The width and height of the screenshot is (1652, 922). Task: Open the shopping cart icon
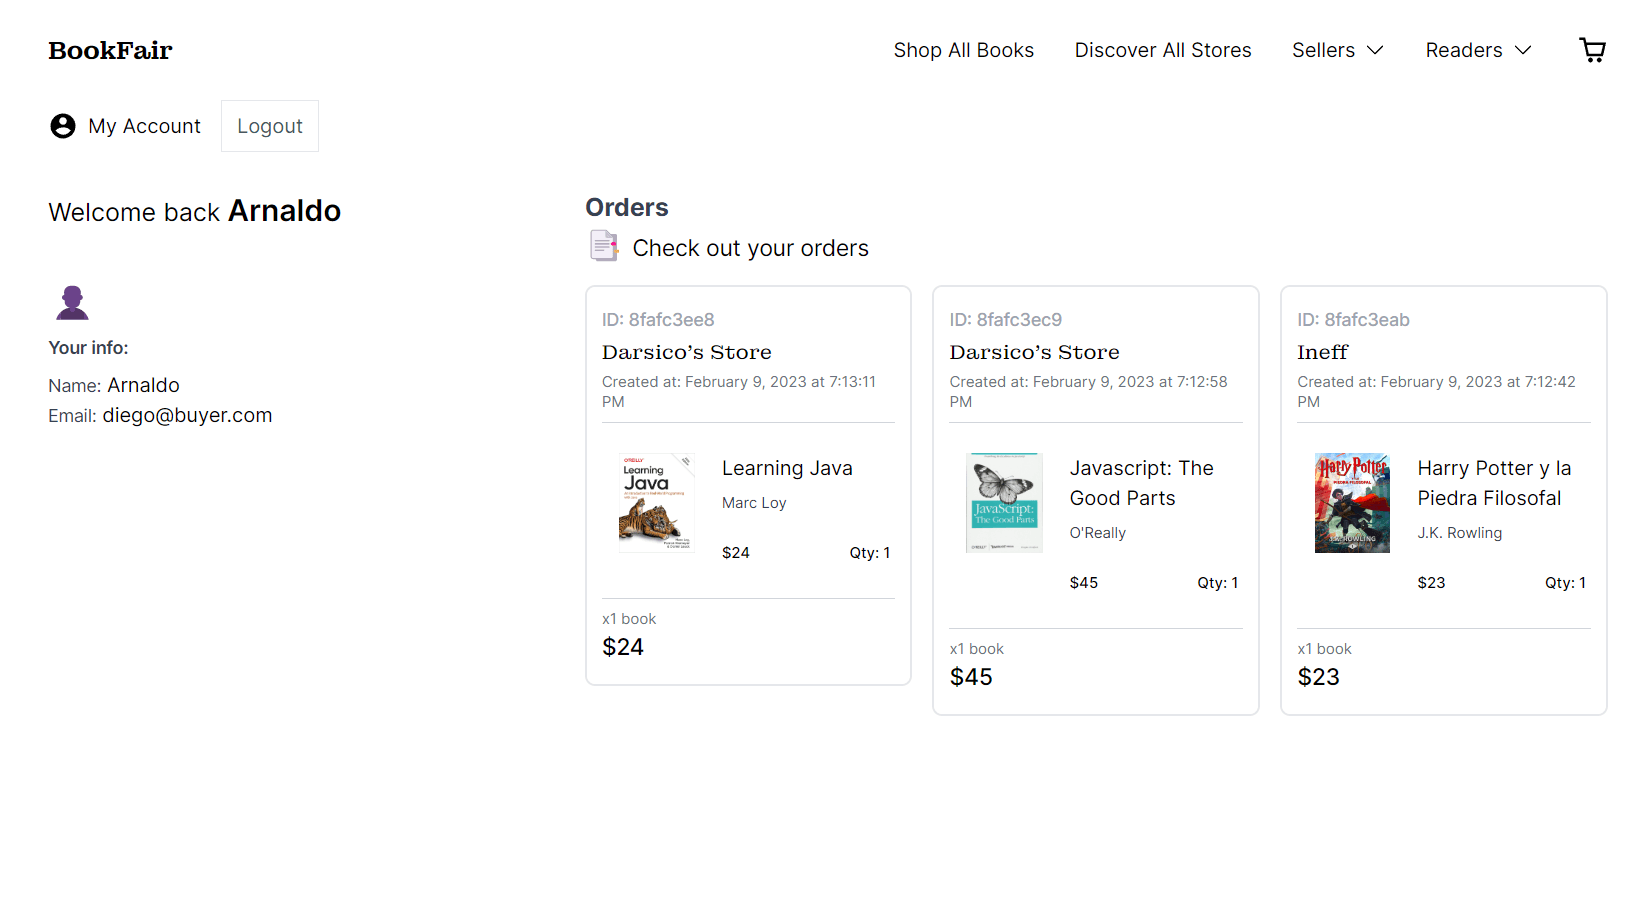point(1592,50)
